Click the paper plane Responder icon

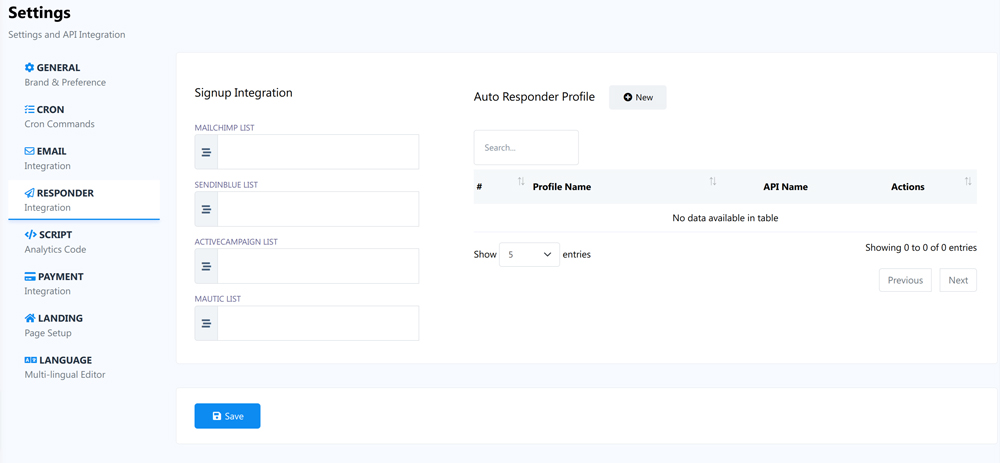(29, 193)
